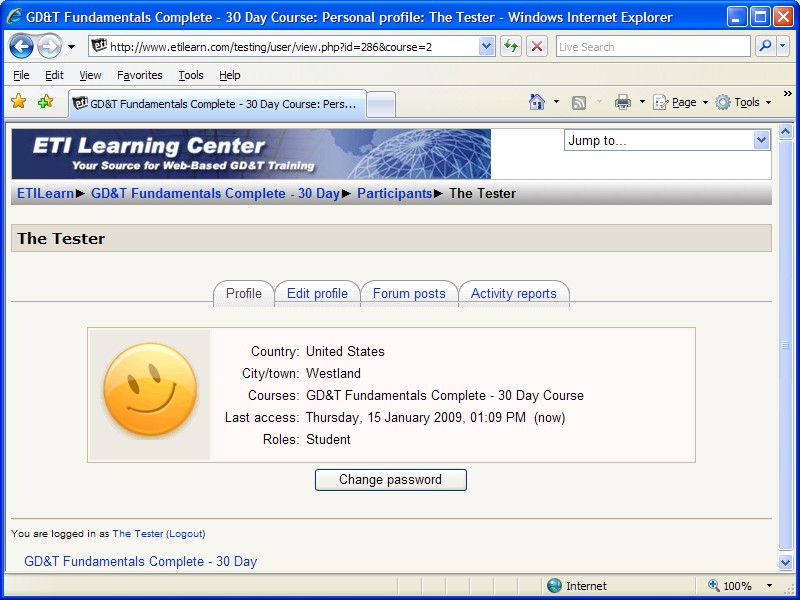Select the GD&T Fundamentals browser tab
The width and height of the screenshot is (800, 600).
(217, 104)
